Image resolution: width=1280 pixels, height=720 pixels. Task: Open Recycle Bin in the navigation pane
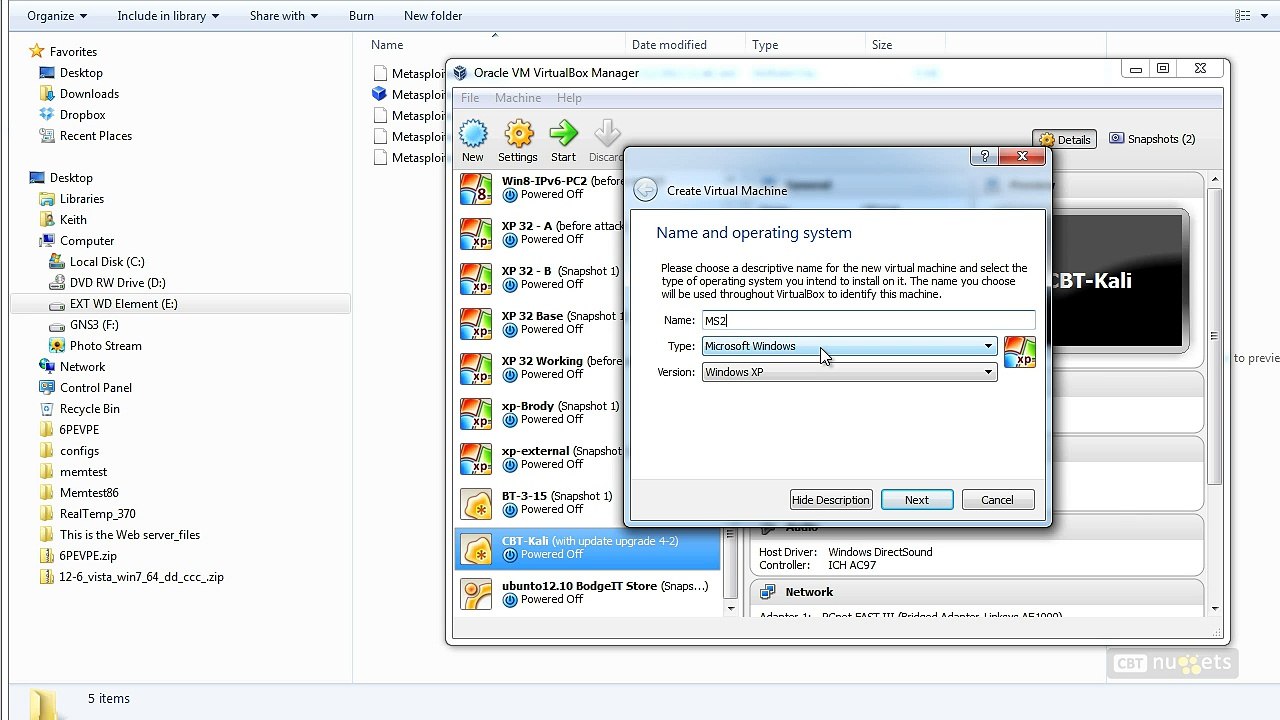pyautogui.click(x=89, y=409)
